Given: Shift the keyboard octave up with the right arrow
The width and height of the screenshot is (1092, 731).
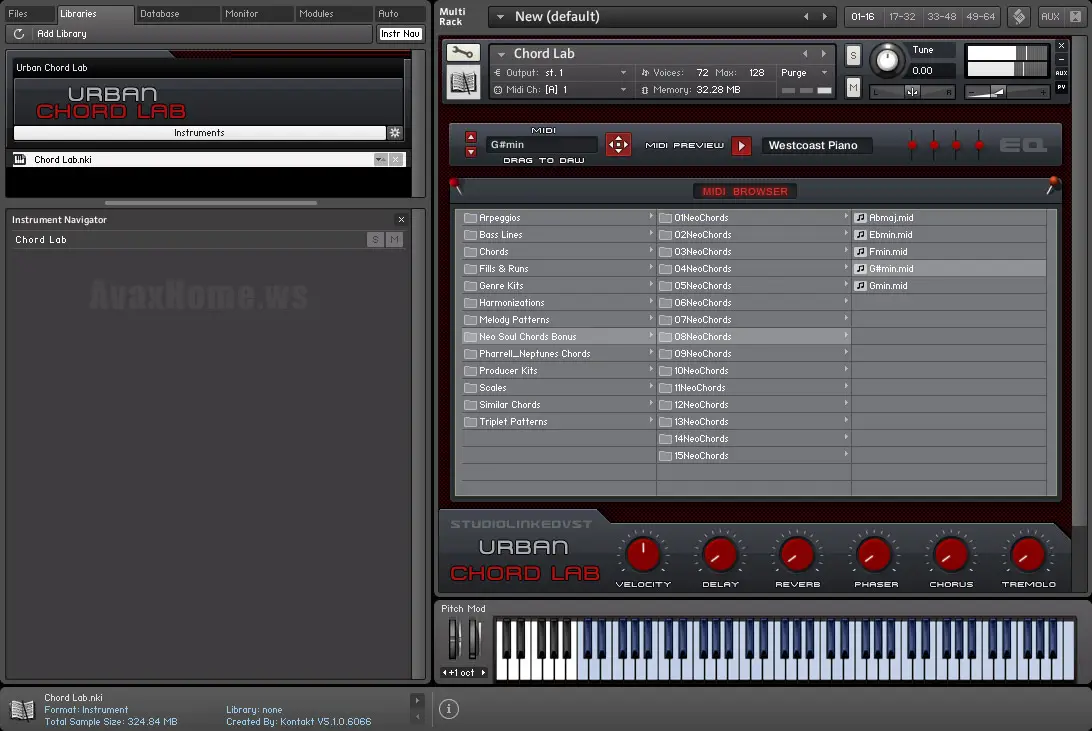Looking at the screenshot, I should (x=483, y=673).
